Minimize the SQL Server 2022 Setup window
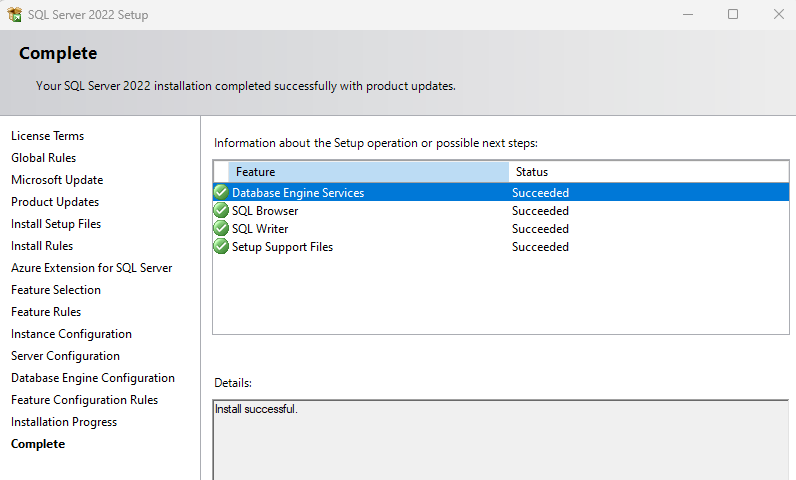This screenshot has width=796, height=480. click(688, 14)
